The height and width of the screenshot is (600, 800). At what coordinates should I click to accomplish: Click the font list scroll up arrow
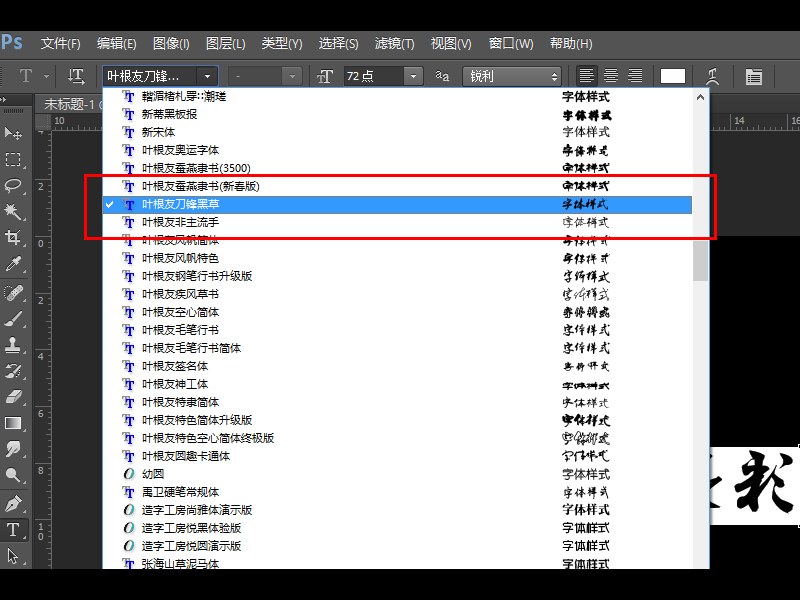tap(701, 96)
